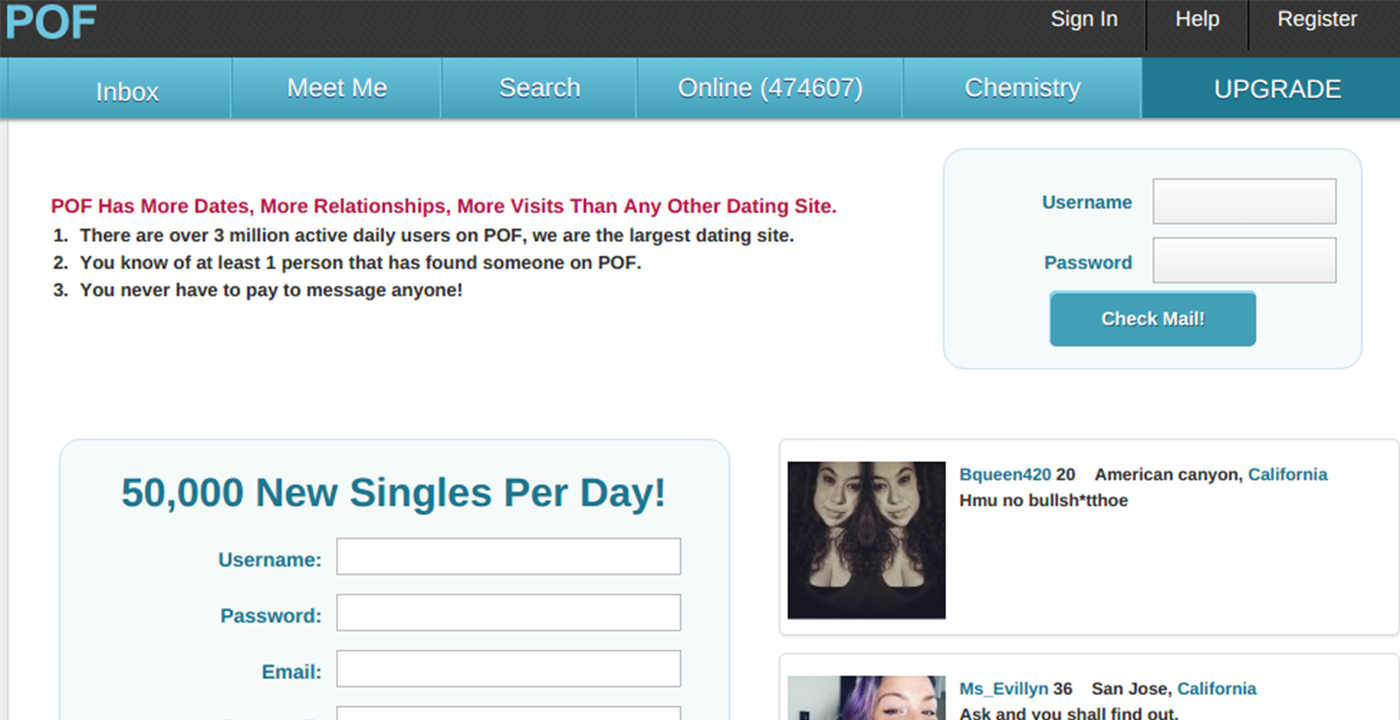Viewport: 1400px width, 720px height.
Task: Click the red 'POF Has More Dates' headline
Action: 443,207
